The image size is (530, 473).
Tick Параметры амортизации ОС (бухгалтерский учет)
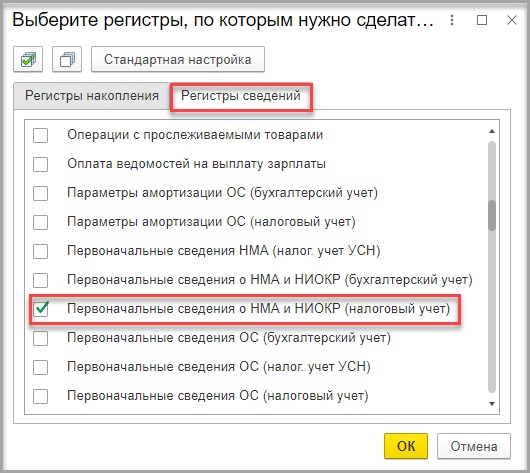(40, 193)
